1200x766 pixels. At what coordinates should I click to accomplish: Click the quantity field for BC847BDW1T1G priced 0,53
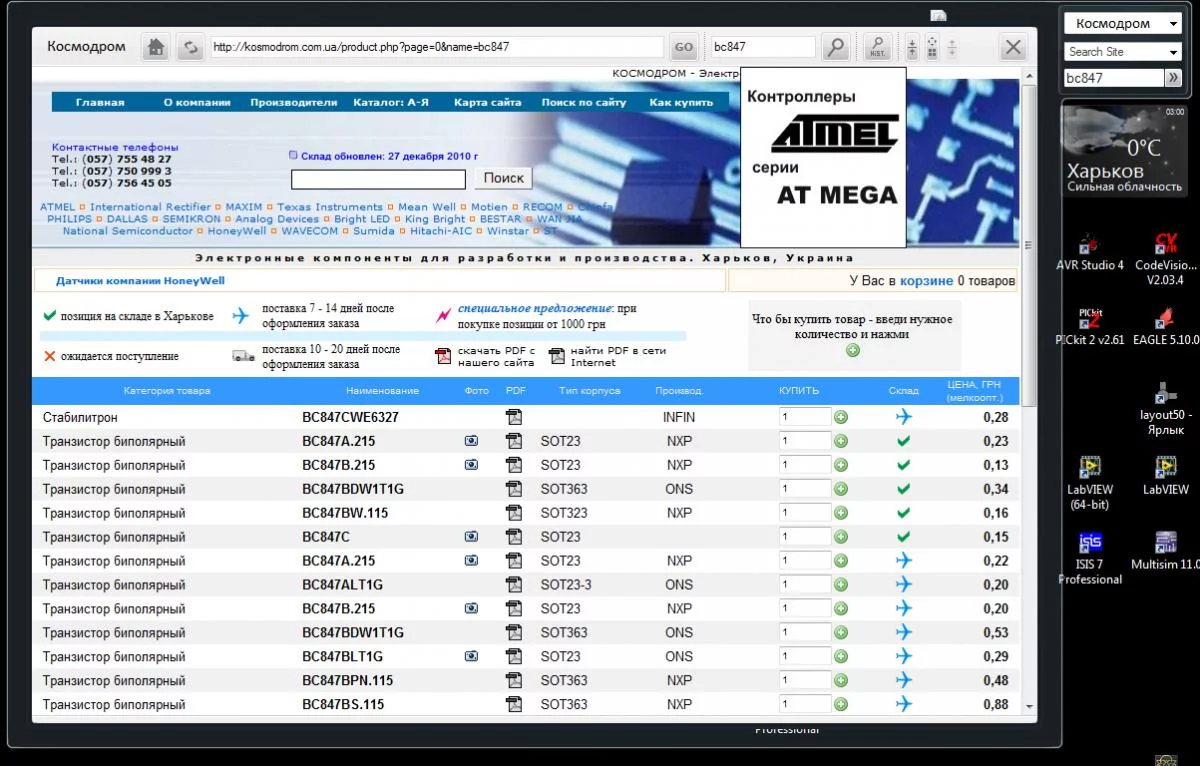point(805,633)
